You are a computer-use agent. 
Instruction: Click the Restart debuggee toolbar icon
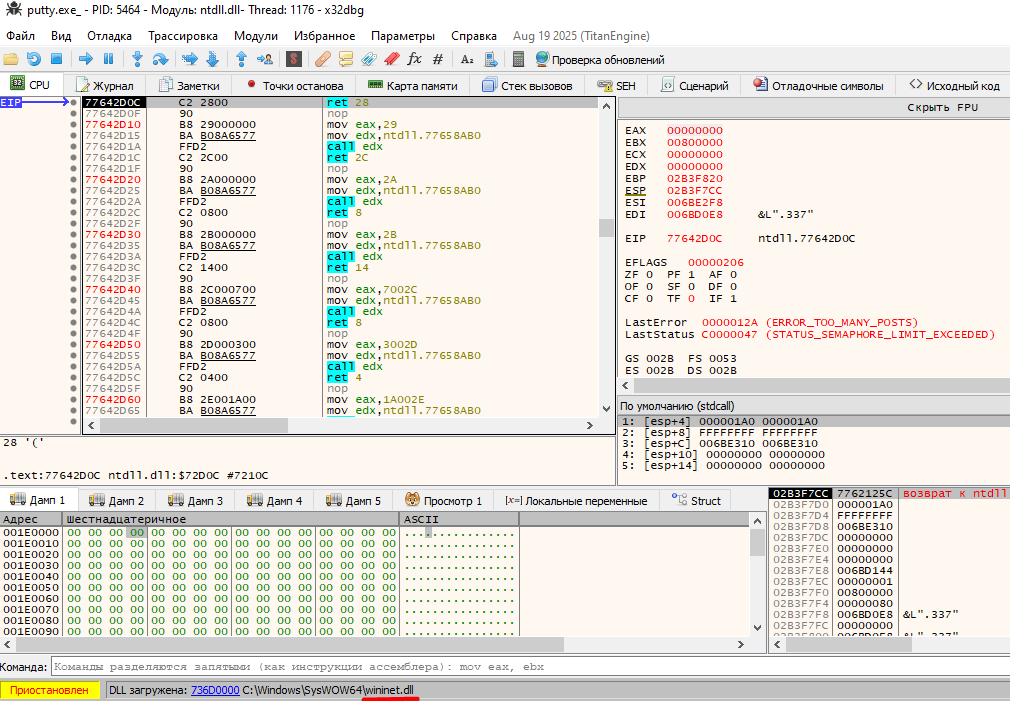[34, 59]
